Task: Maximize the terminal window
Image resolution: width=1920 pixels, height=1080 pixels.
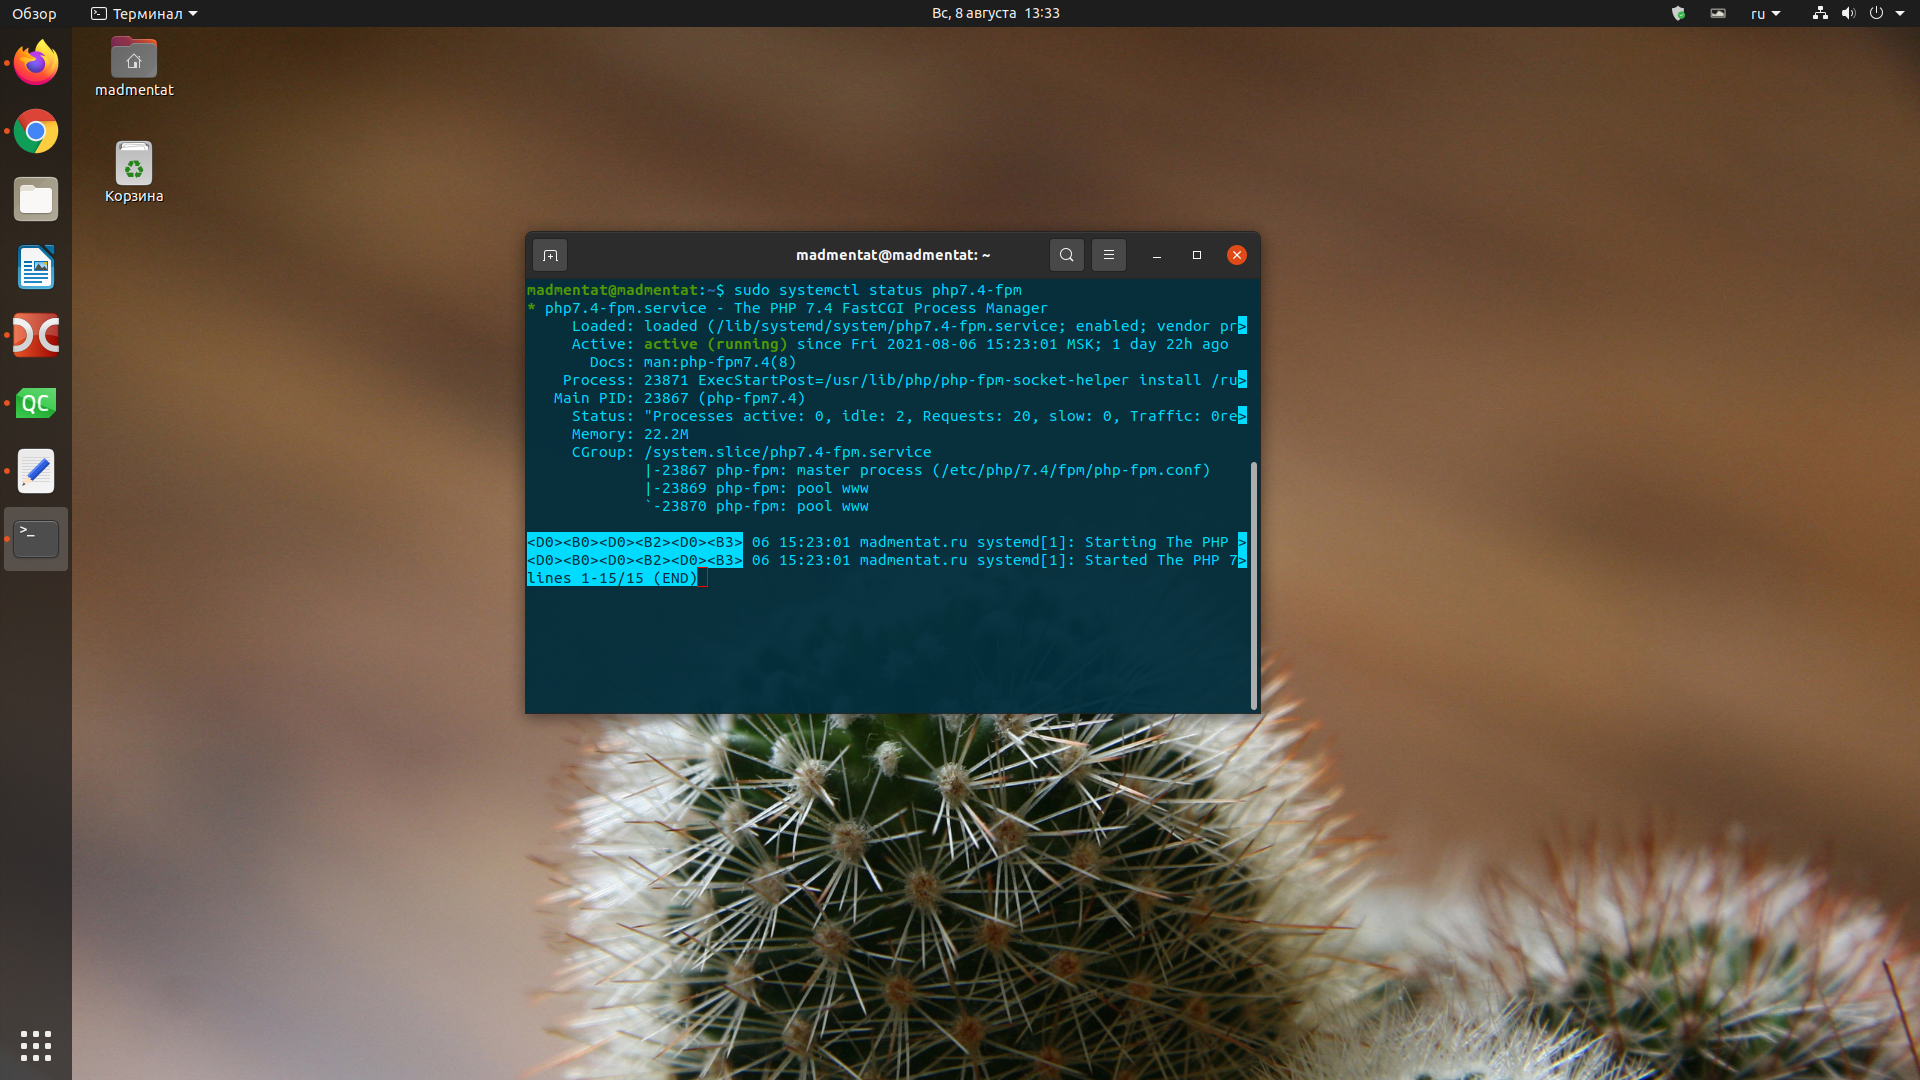Action: click(1197, 255)
